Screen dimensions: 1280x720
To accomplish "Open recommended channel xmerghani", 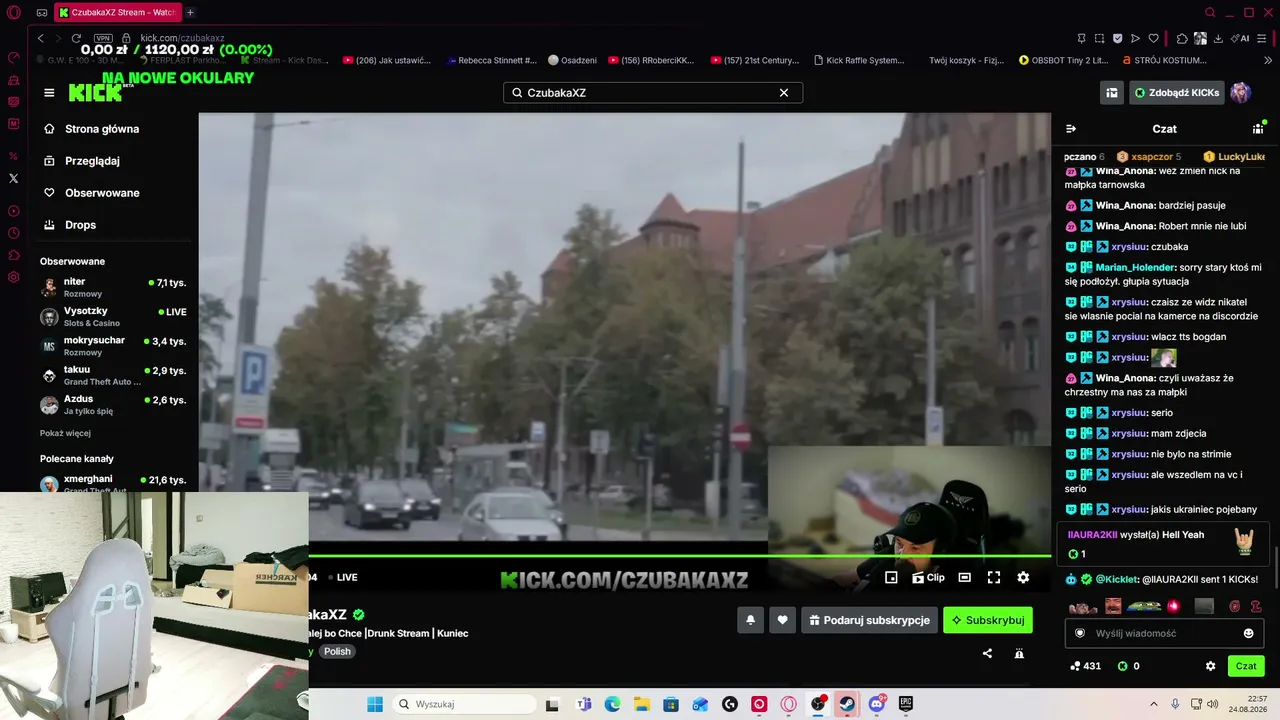I will point(113,484).
